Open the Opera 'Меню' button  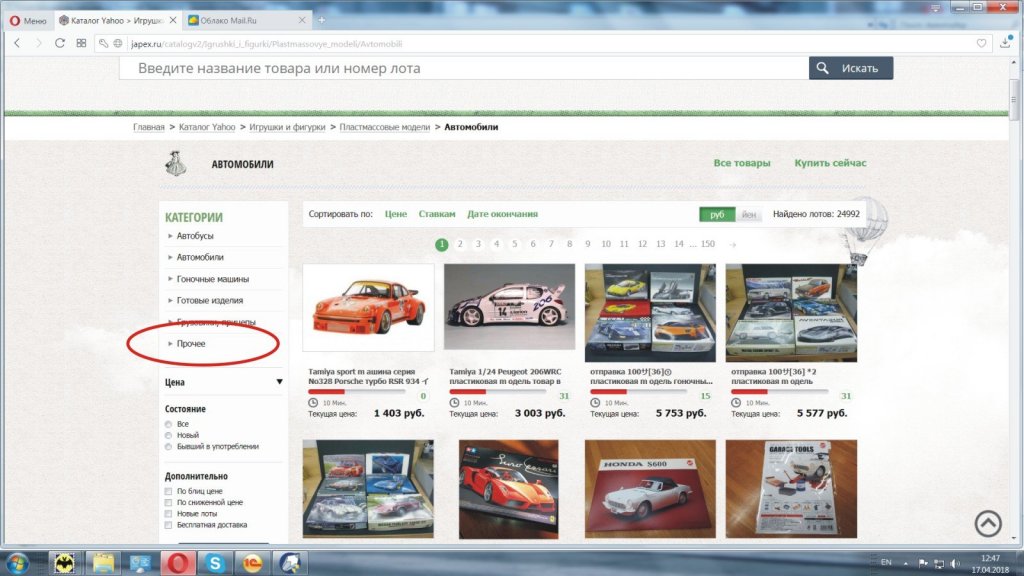coord(27,20)
